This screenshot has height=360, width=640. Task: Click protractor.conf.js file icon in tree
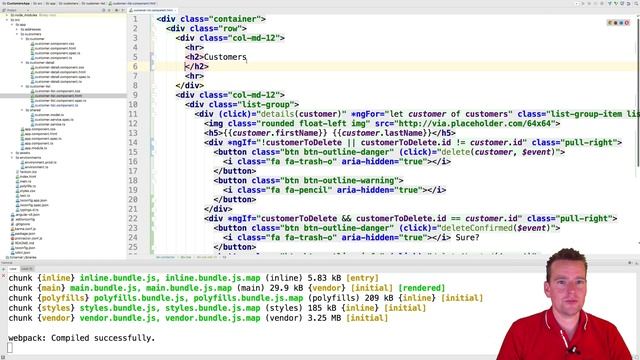(12, 238)
